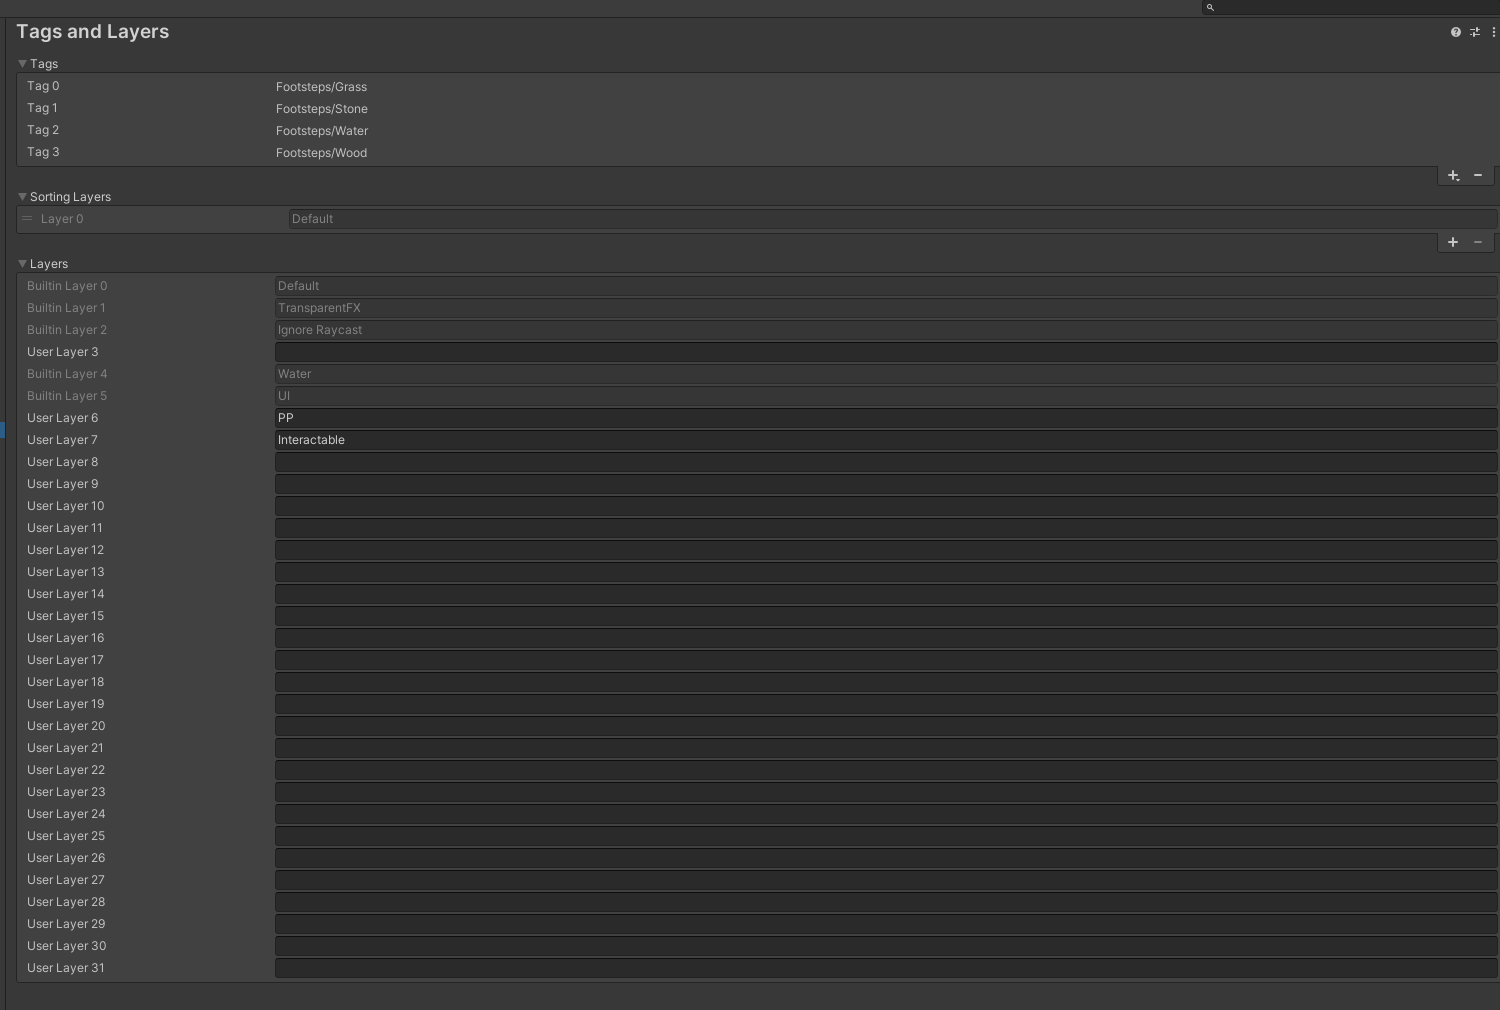The width and height of the screenshot is (1500, 1010).
Task: Select the Tag 3 Footsteps/Wood row
Action: (x=321, y=153)
